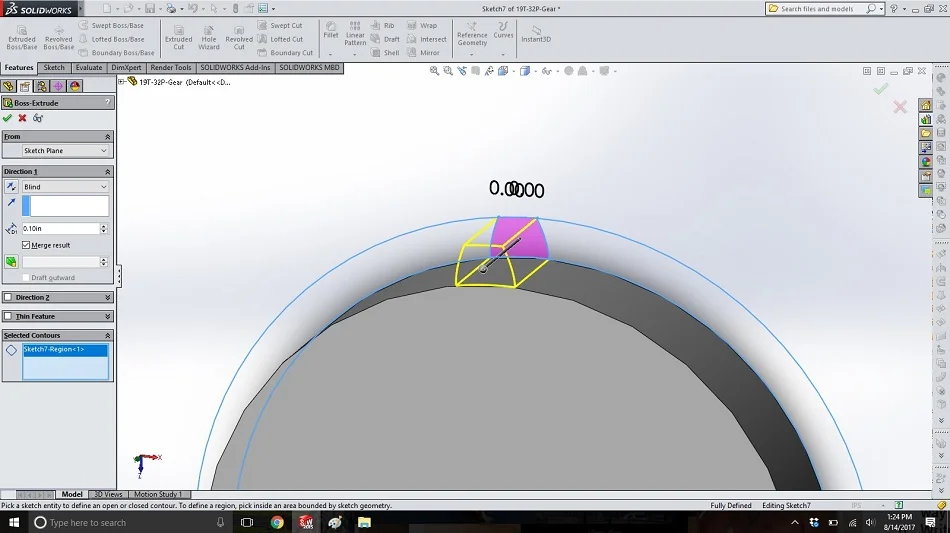950x533 pixels.
Task: Click the Search files and models box
Action: (817, 8)
